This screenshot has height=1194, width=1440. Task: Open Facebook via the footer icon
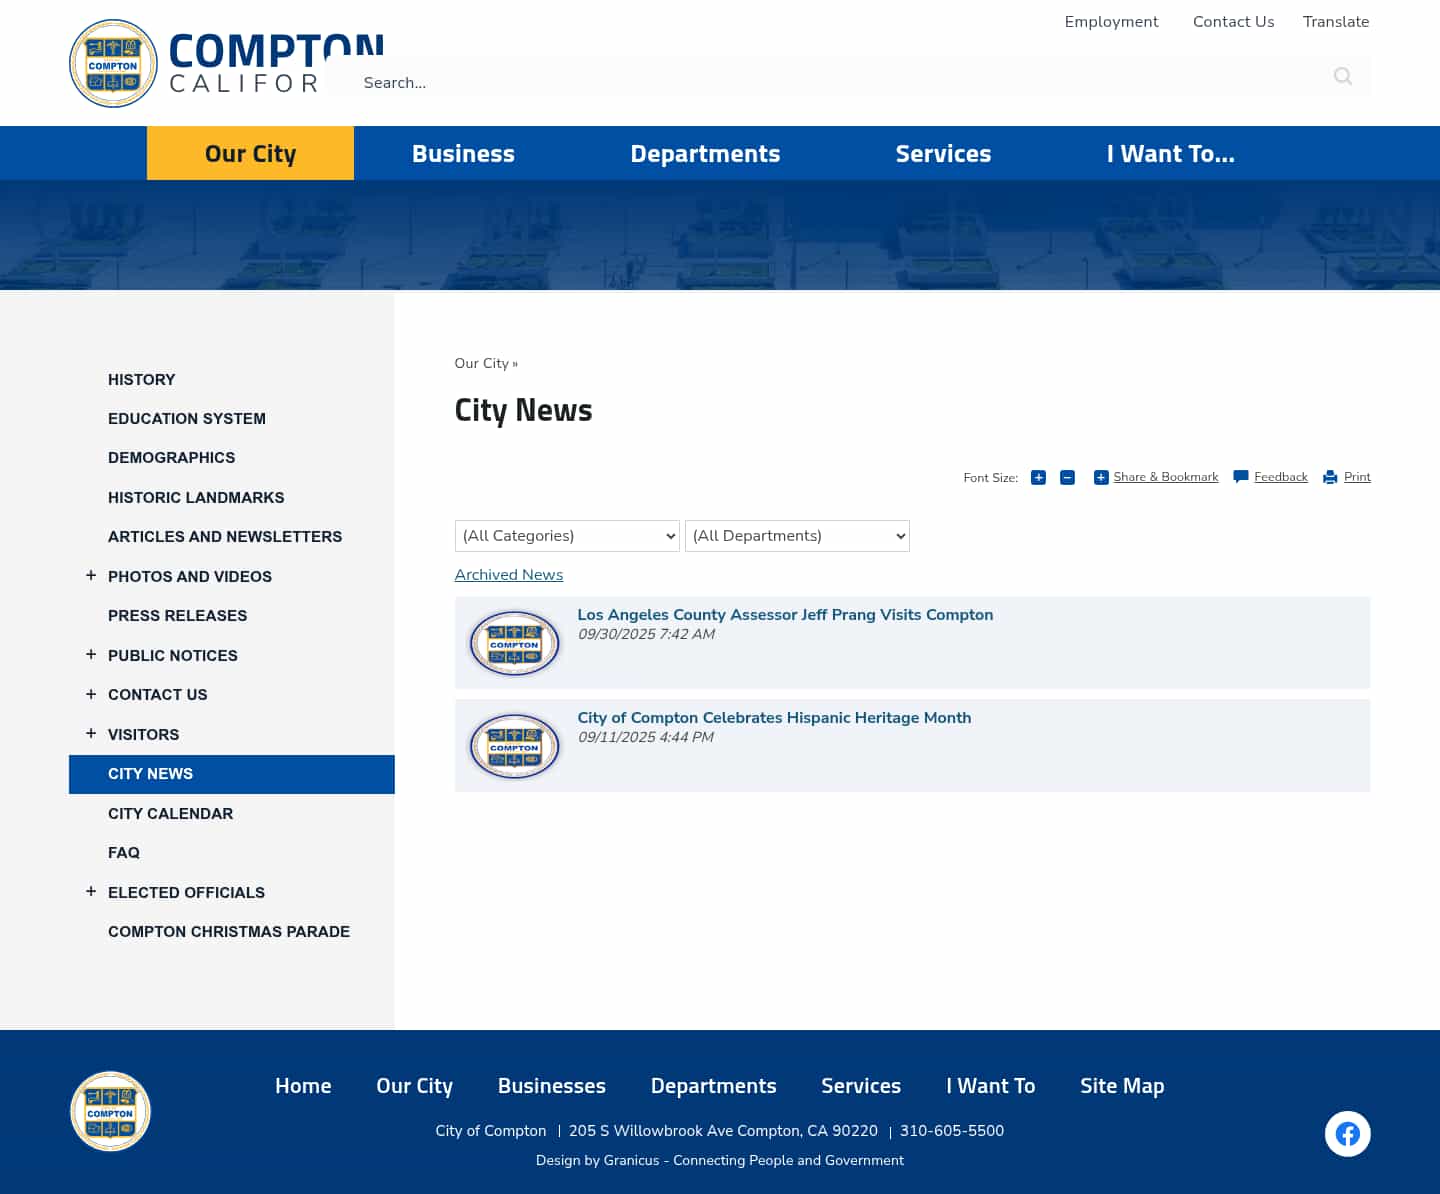tap(1347, 1133)
